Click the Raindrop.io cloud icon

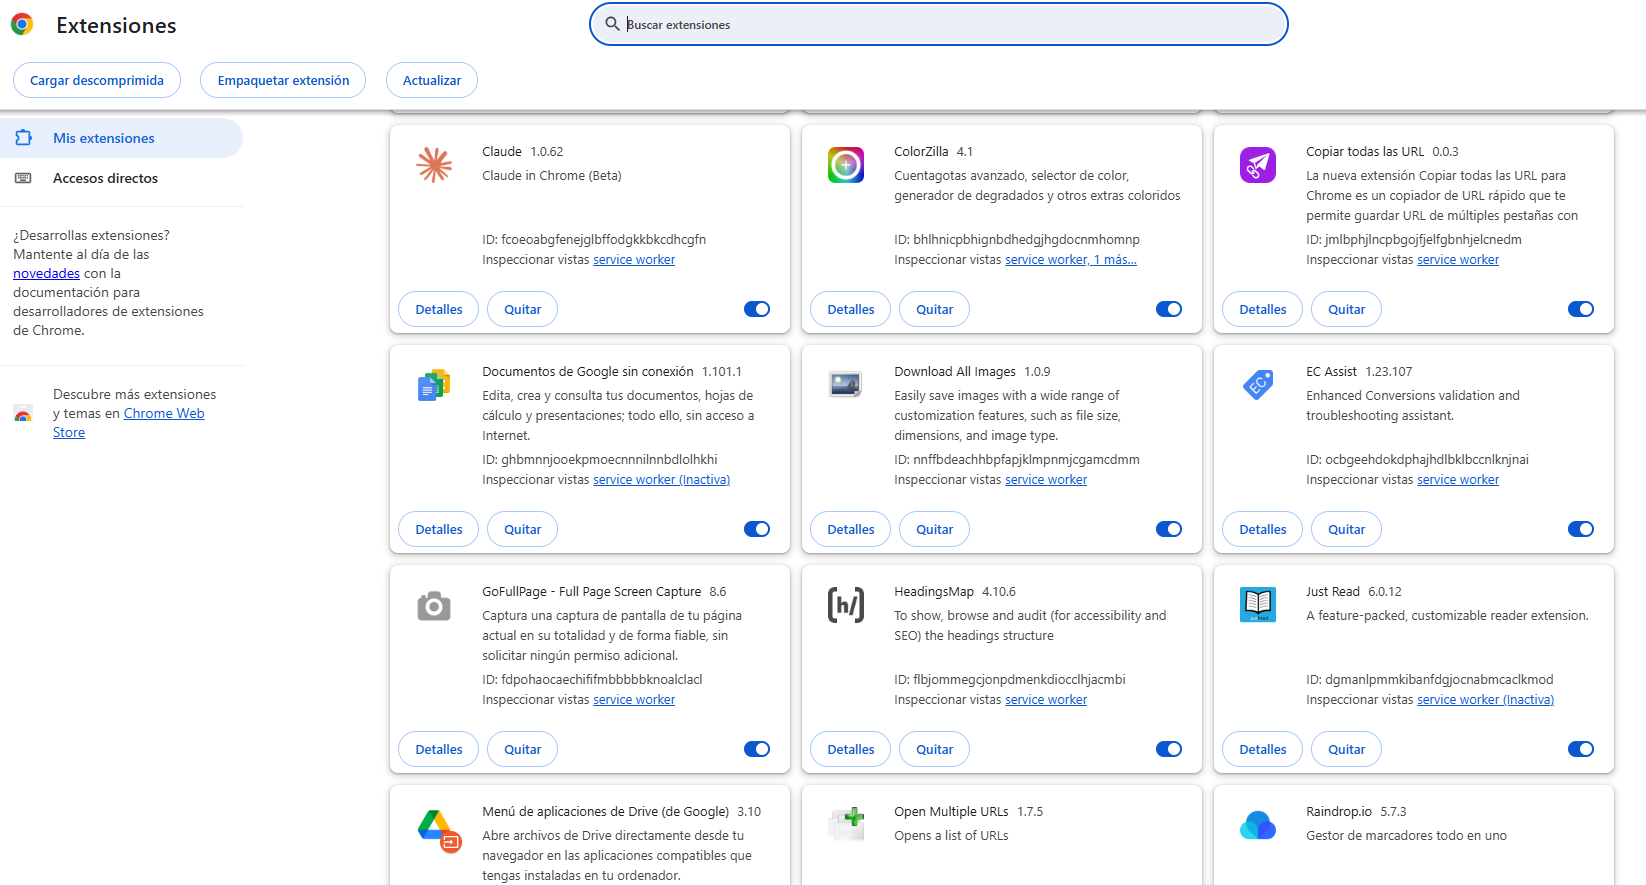pyautogui.click(x=1258, y=825)
